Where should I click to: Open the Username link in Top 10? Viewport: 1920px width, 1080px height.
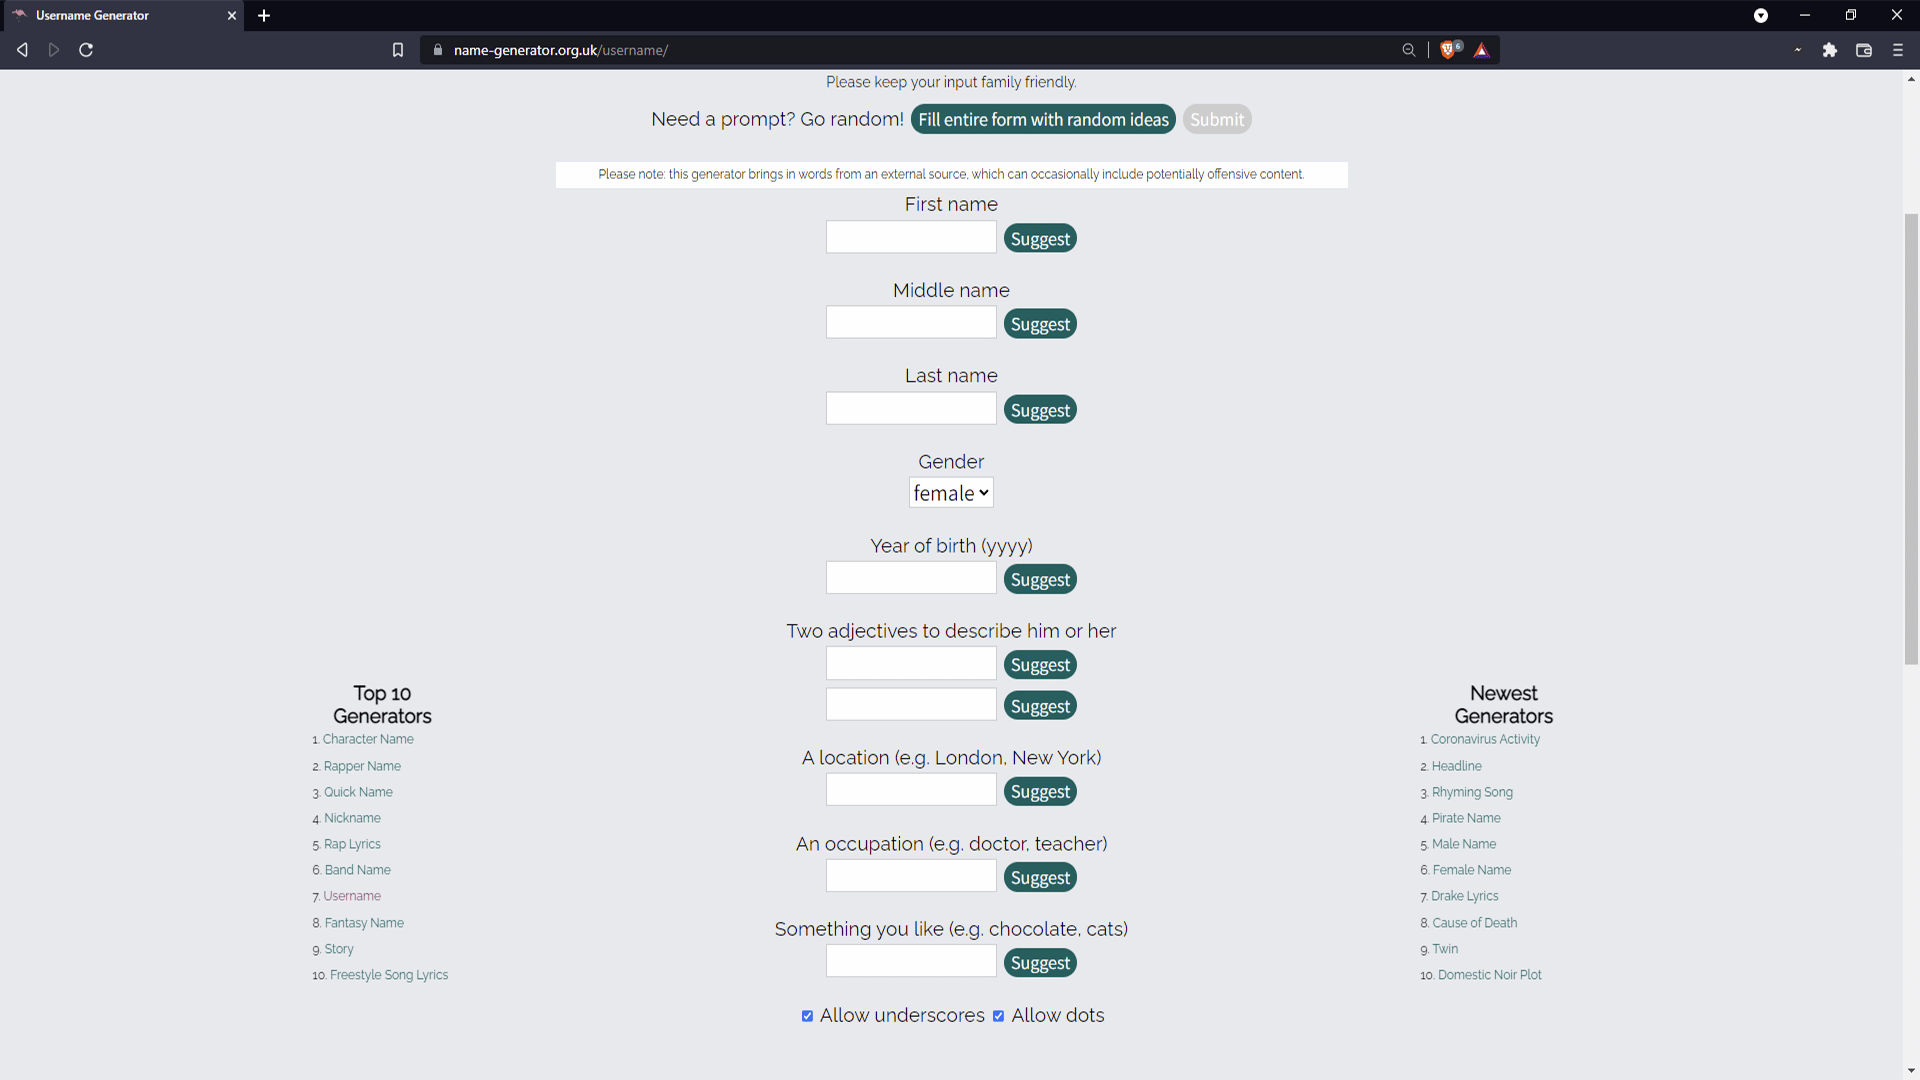click(x=352, y=896)
